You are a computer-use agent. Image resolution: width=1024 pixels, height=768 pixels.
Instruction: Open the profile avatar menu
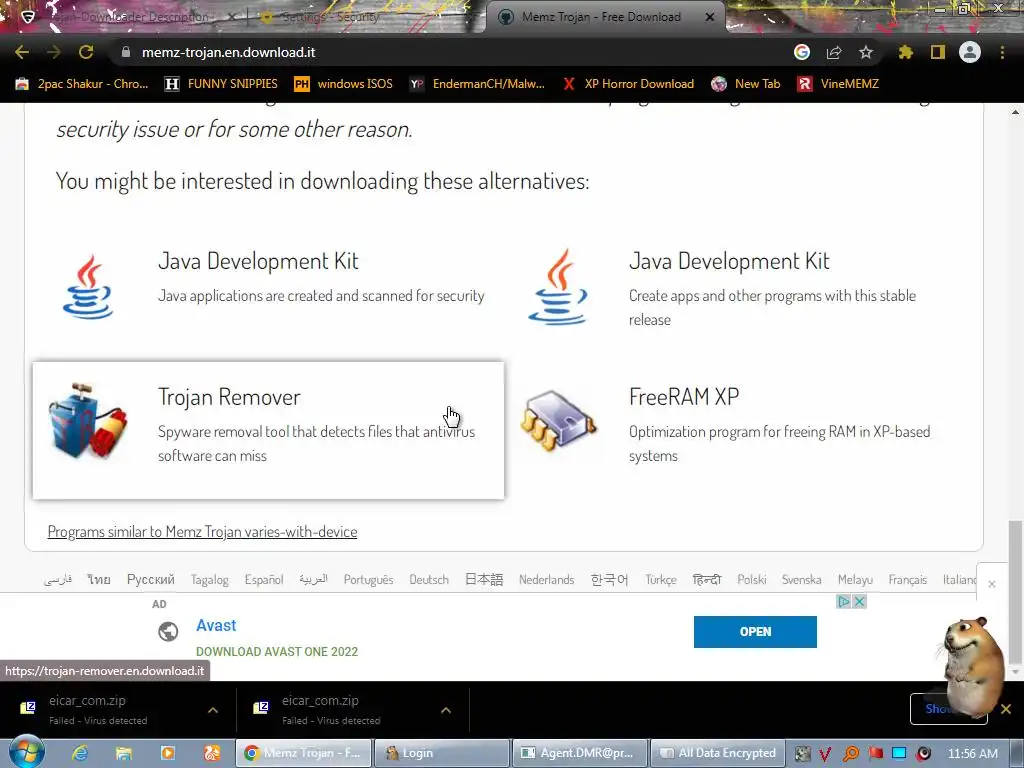pos(970,52)
